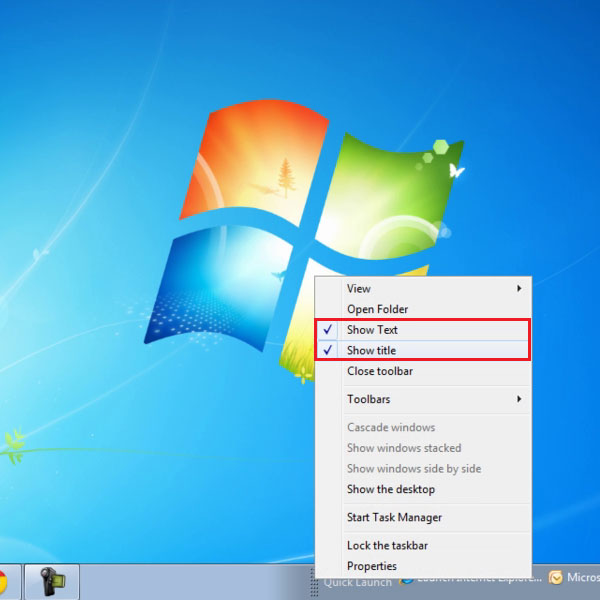Click the disabled Show windows side by side

pyautogui.click(x=422, y=469)
